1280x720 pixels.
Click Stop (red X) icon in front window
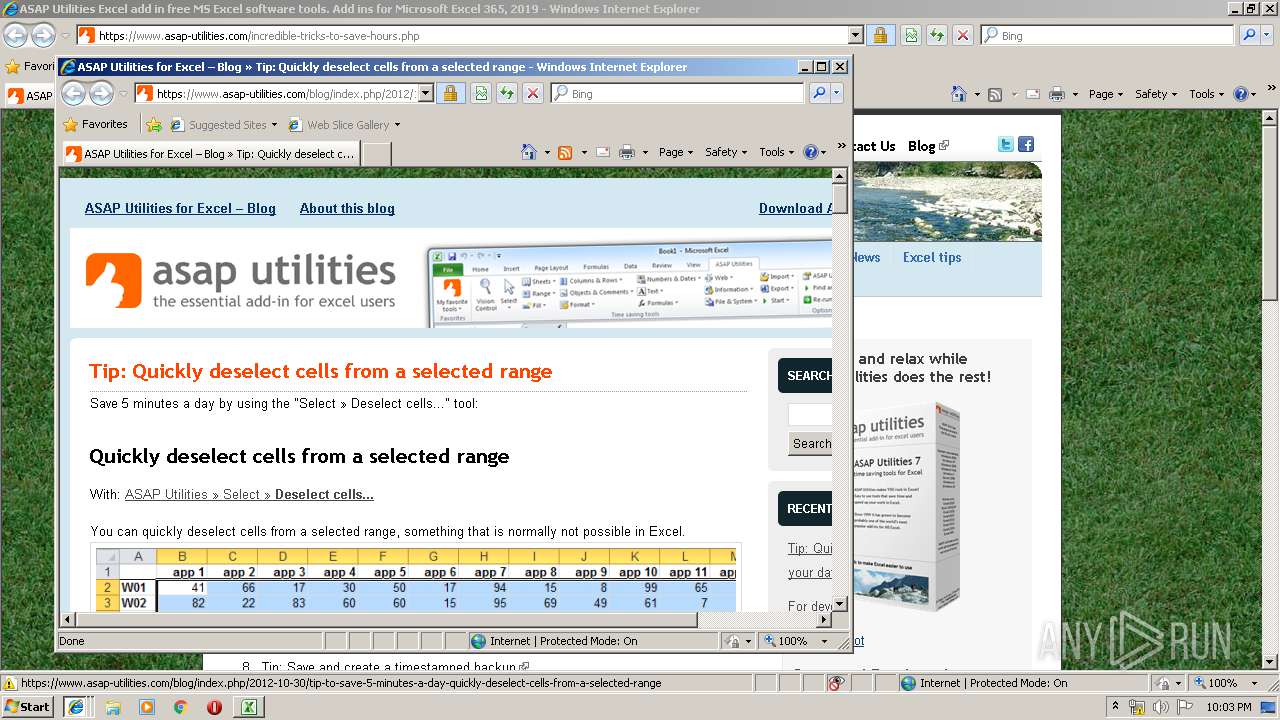tap(533, 93)
